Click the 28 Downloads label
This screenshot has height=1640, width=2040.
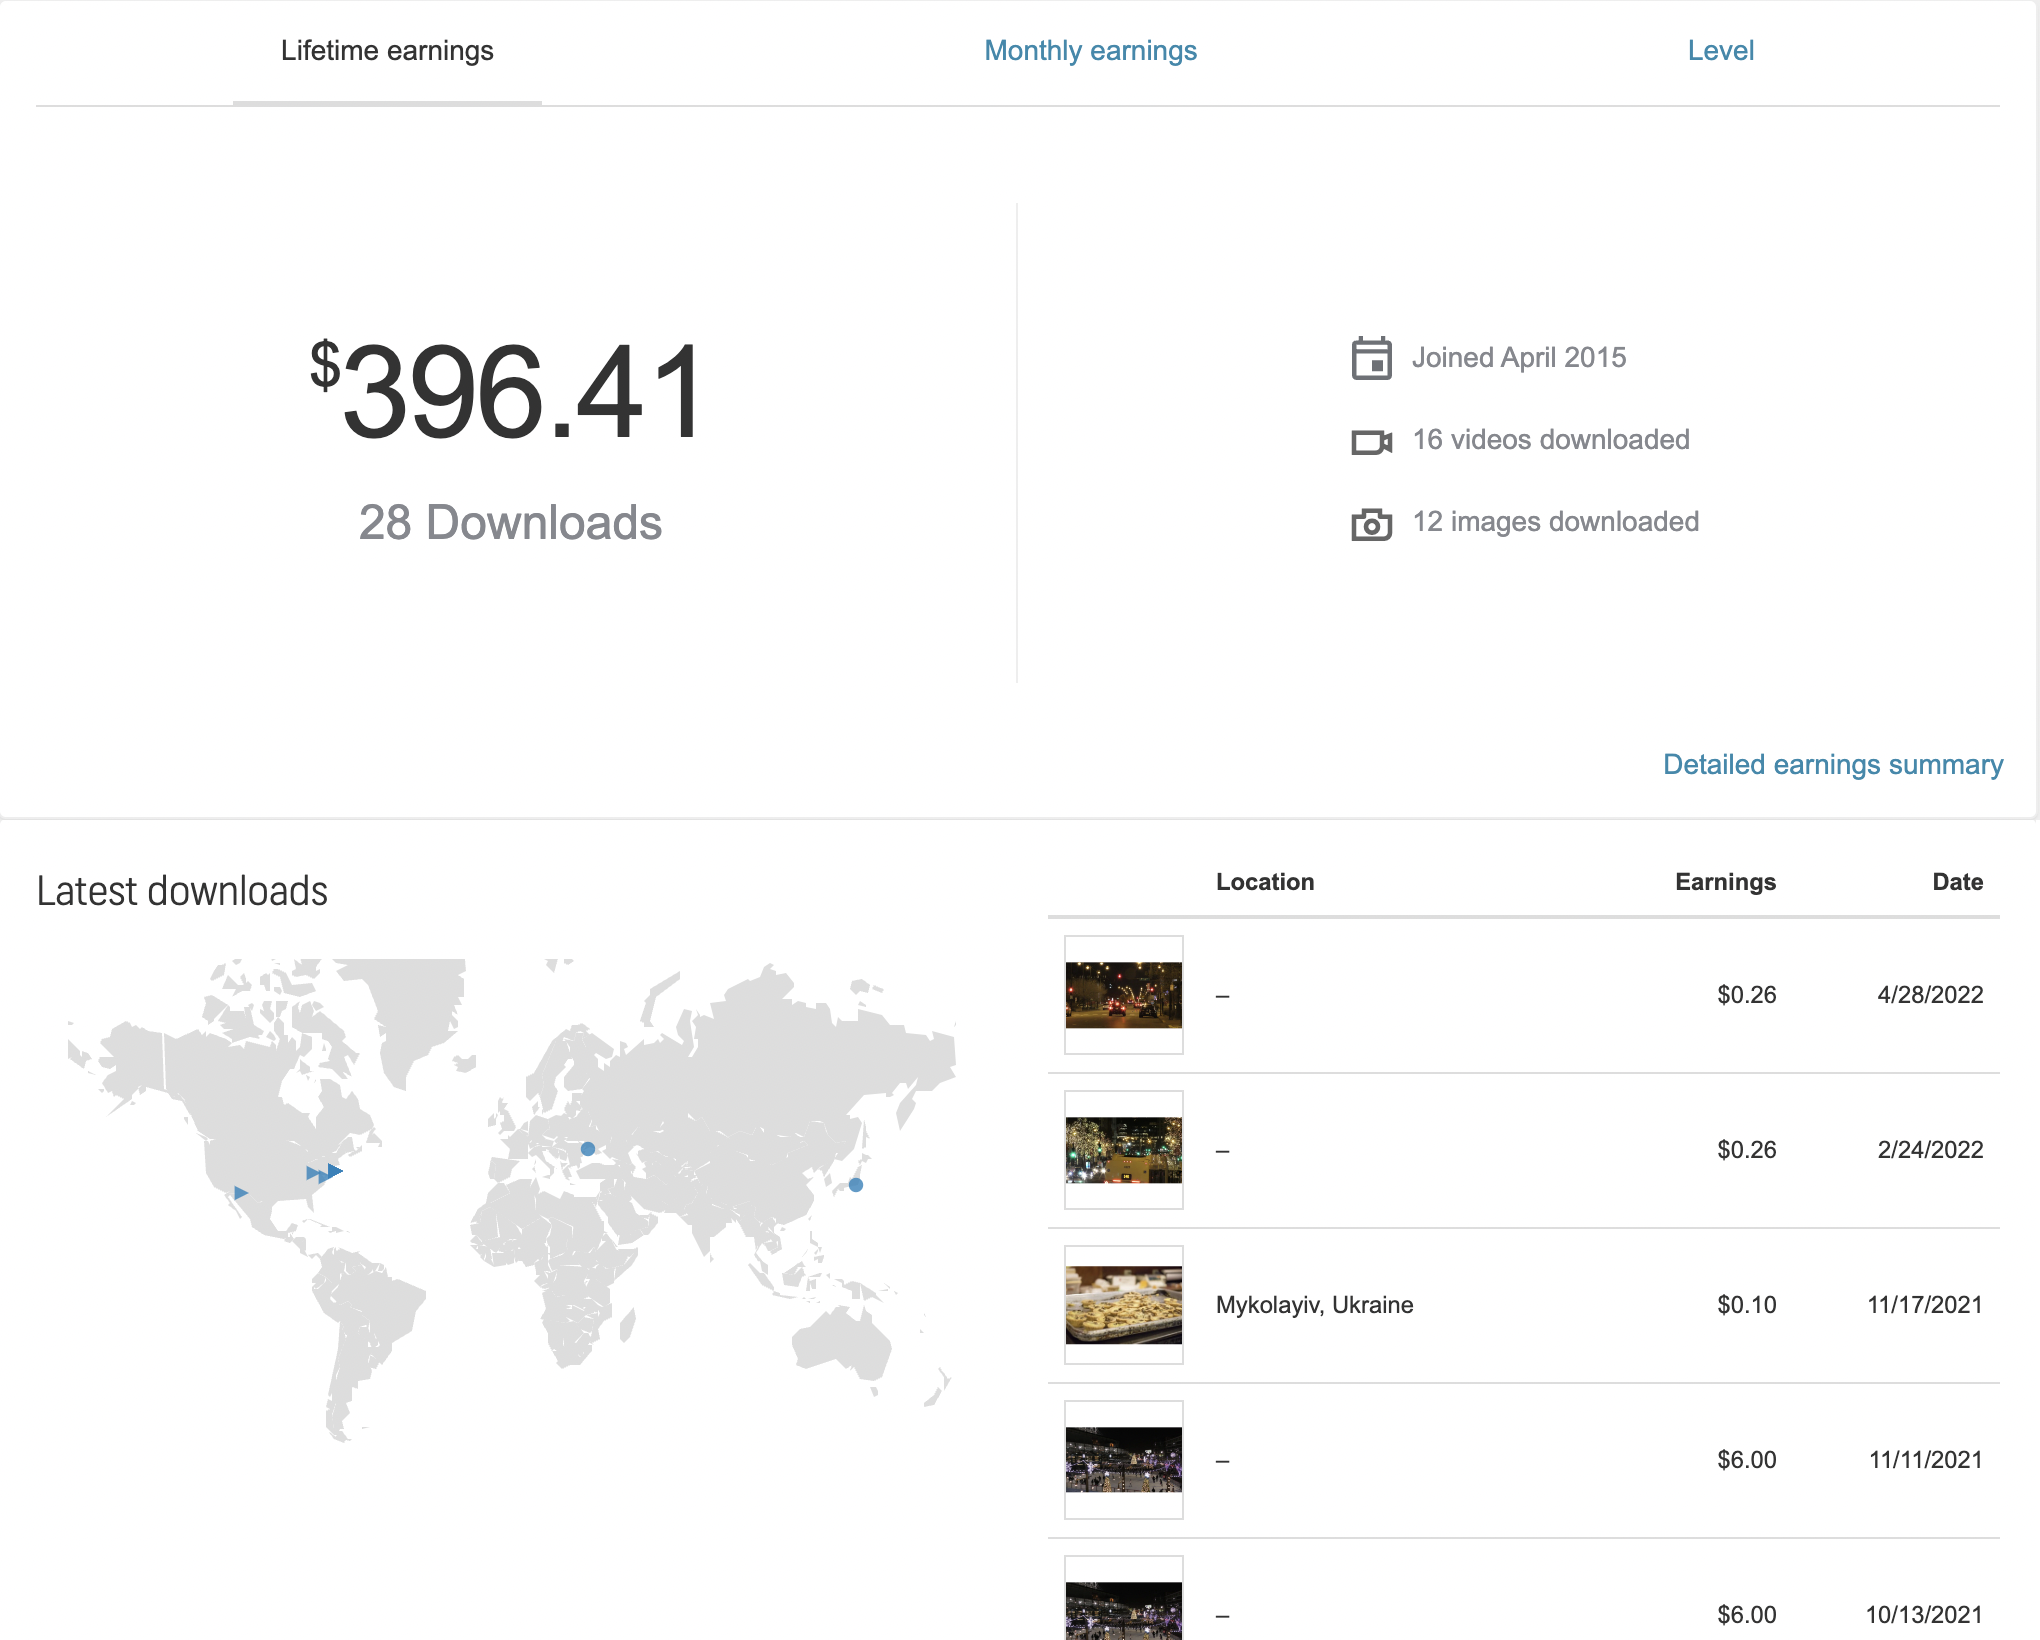click(x=510, y=523)
